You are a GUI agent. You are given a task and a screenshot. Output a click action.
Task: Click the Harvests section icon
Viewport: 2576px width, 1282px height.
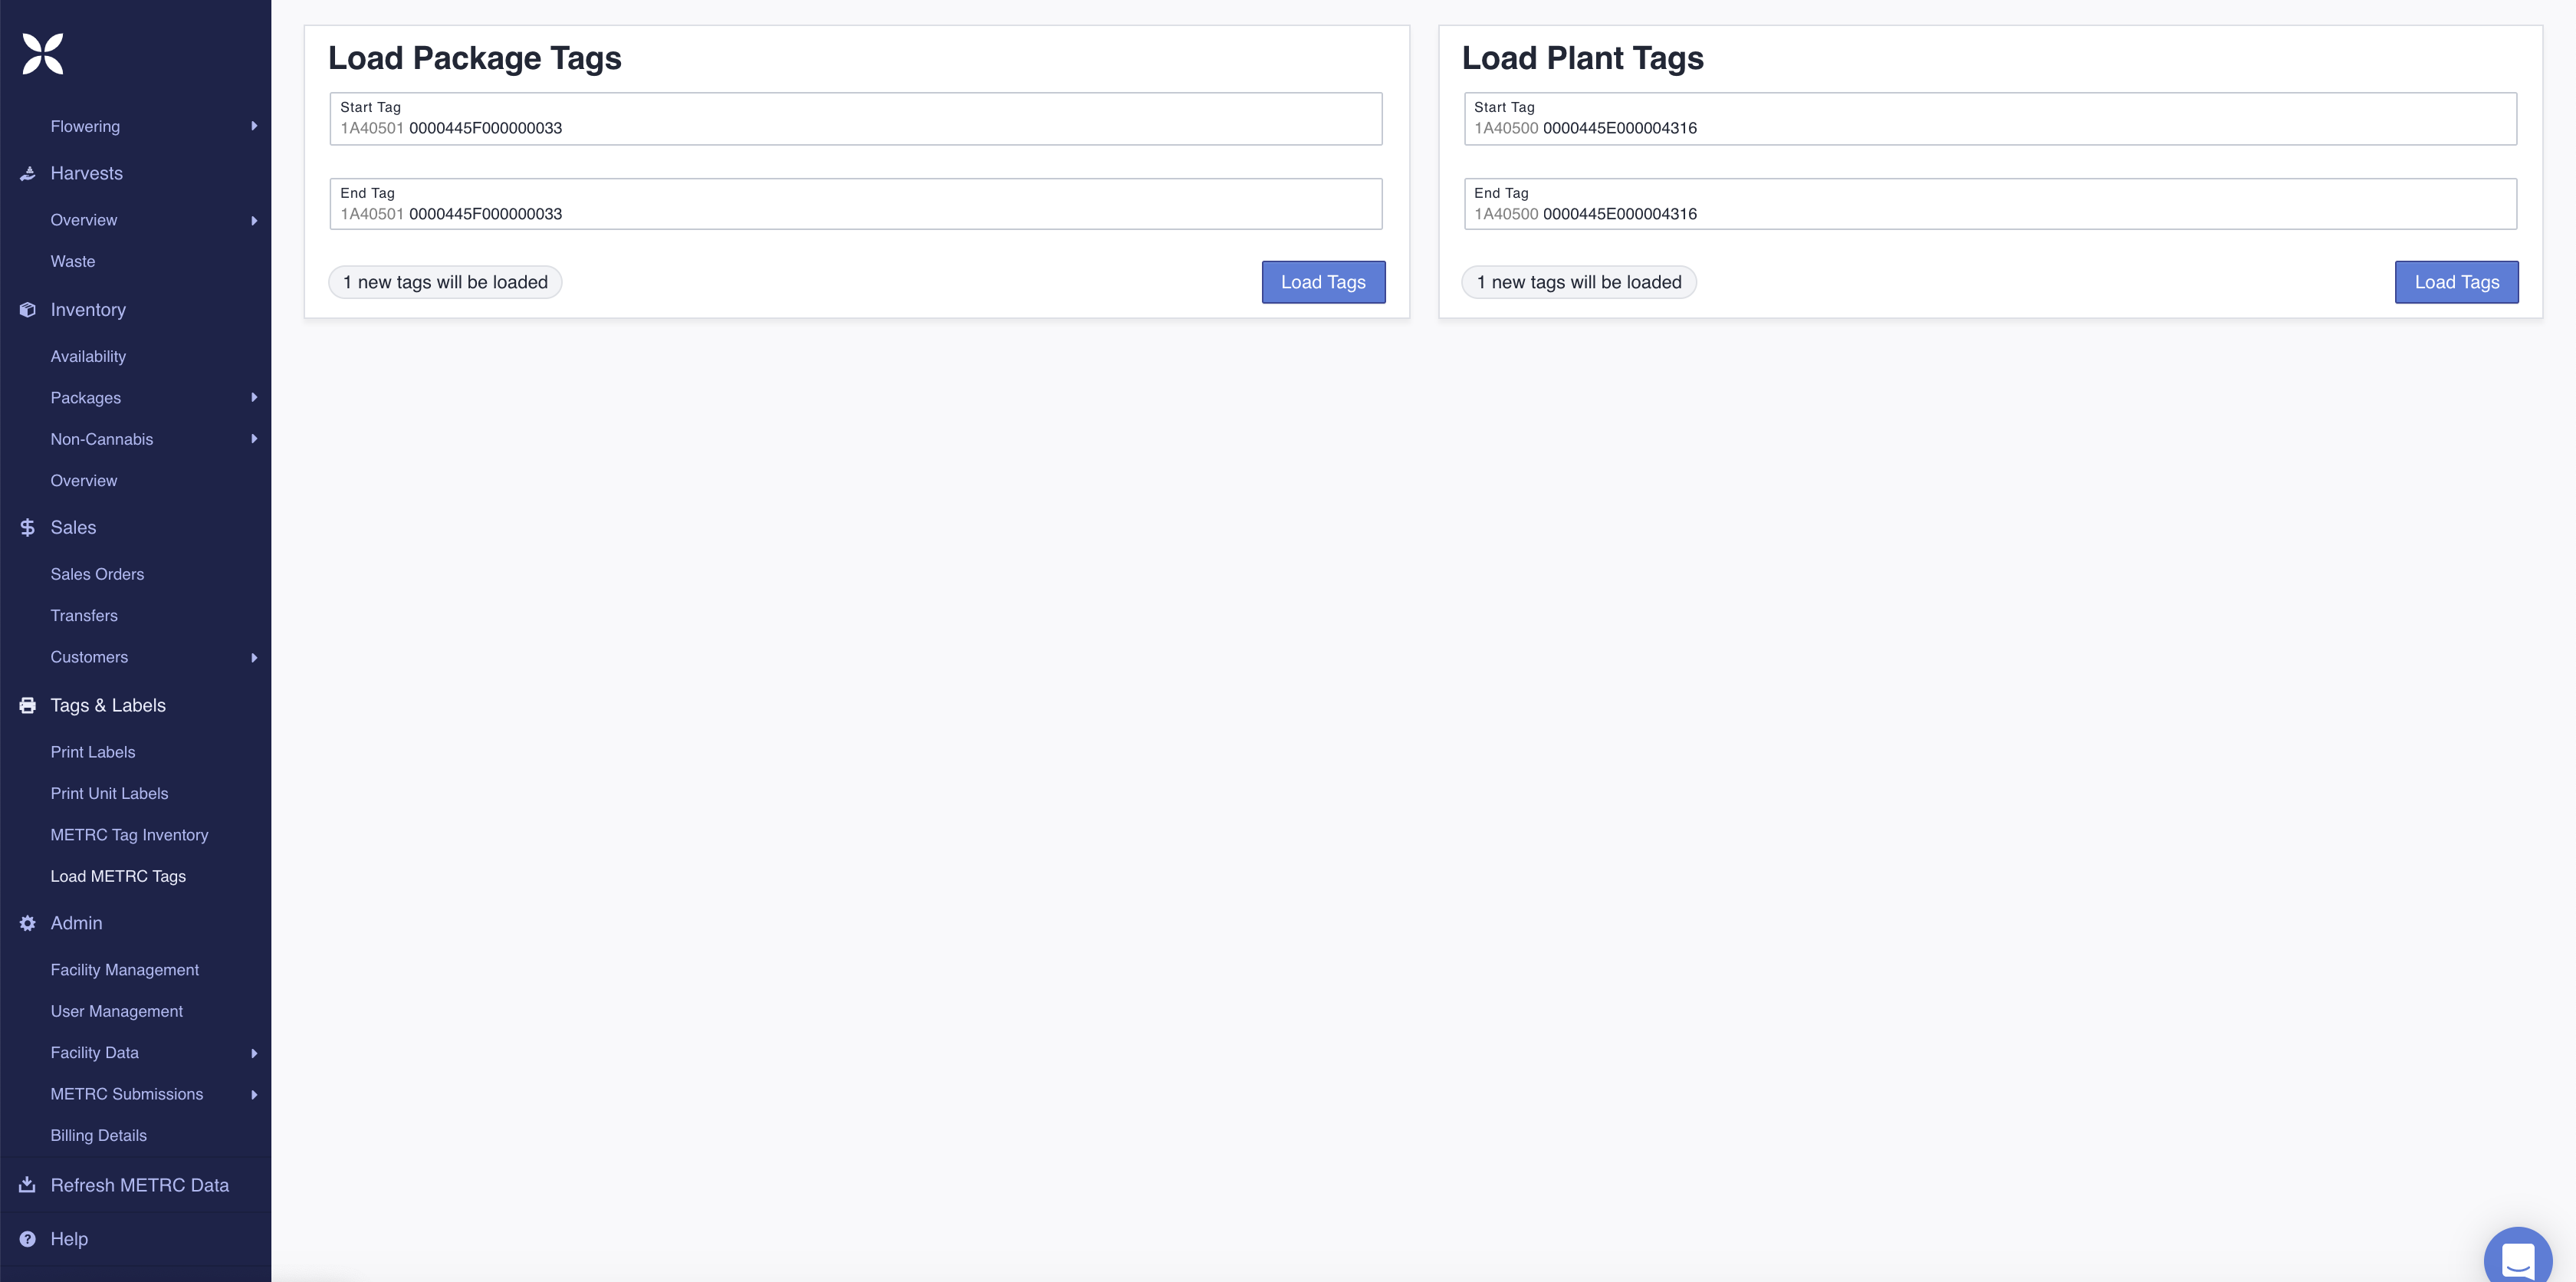[28, 174]
